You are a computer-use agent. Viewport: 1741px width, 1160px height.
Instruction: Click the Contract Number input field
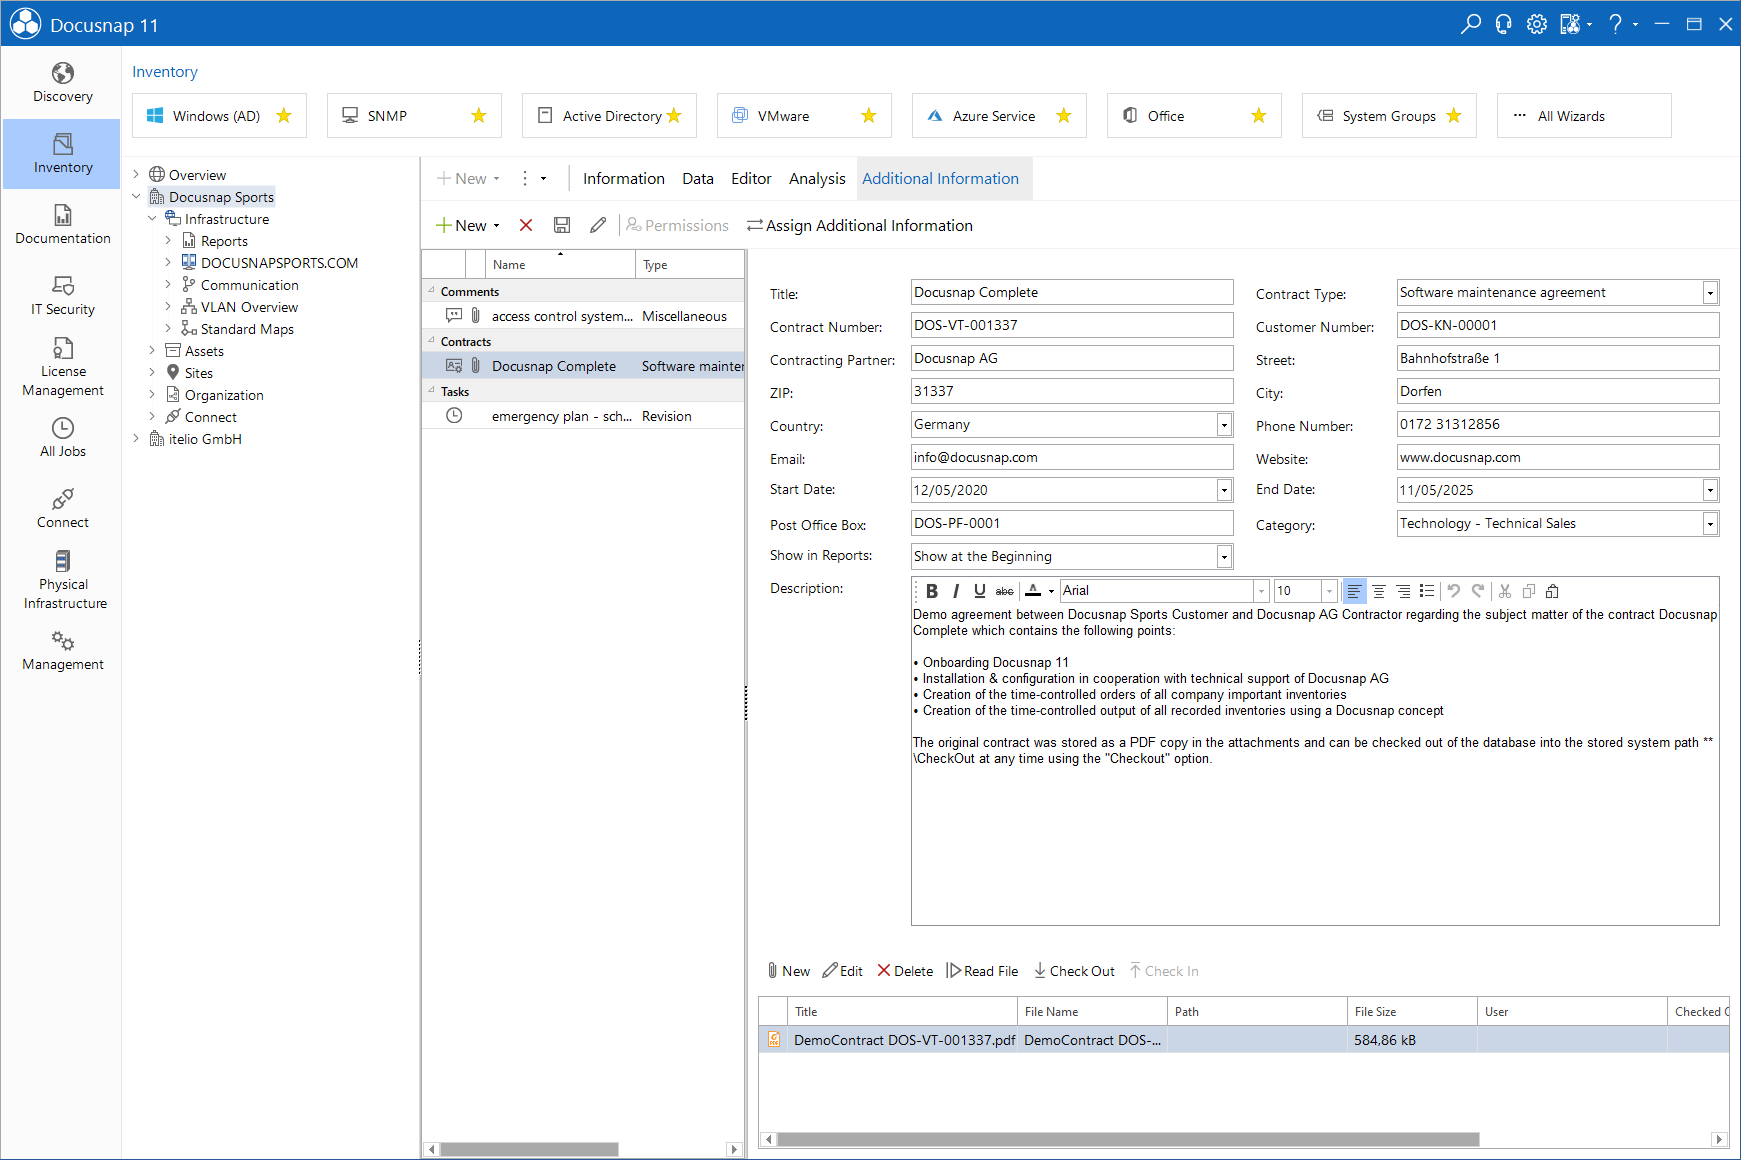(1072, 326)
